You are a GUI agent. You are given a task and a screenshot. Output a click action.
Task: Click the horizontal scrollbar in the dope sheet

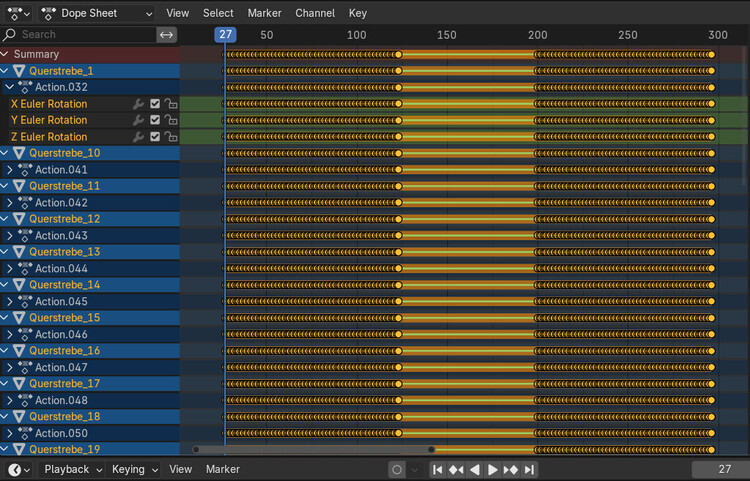click(314, 449)
